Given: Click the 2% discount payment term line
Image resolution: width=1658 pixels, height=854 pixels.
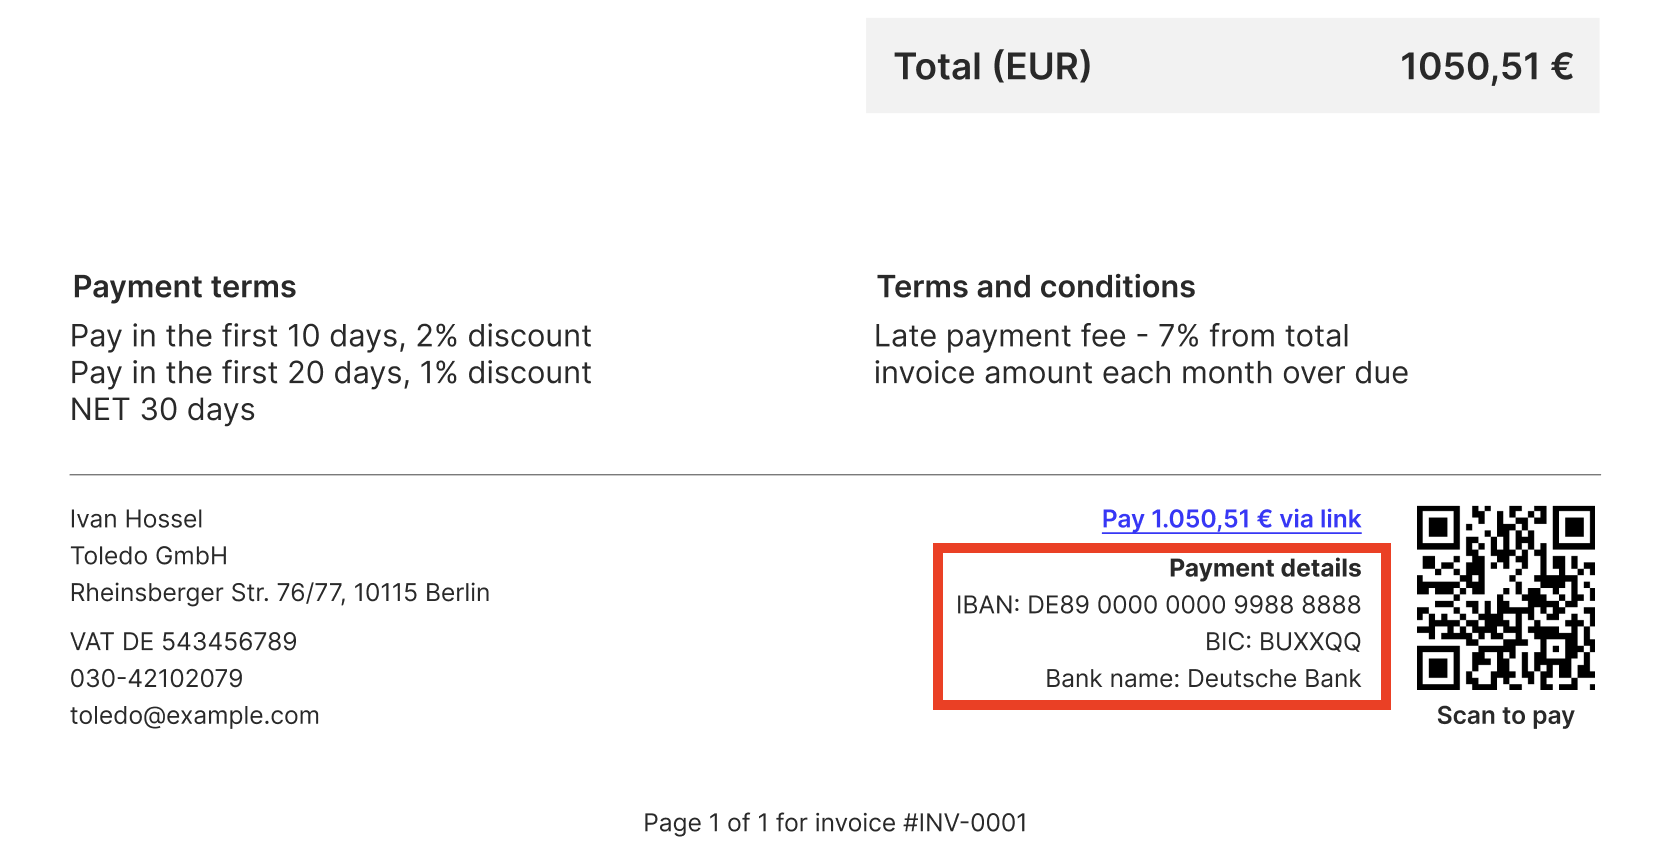Looking at the screenshot, I should [x=331, y=336].
